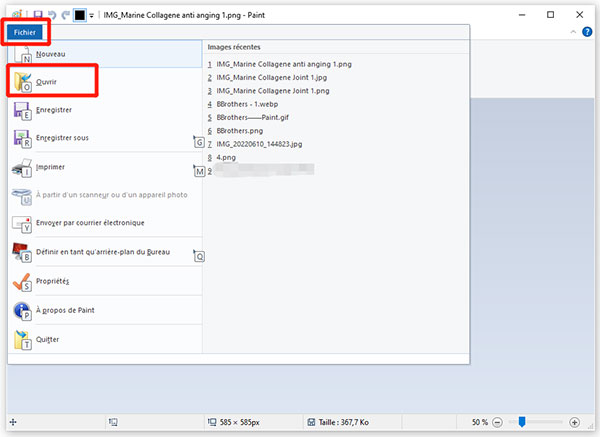Click the zoom in plus button
The height and width of the screenshot is (437, 600).
(x=574, y=422)
